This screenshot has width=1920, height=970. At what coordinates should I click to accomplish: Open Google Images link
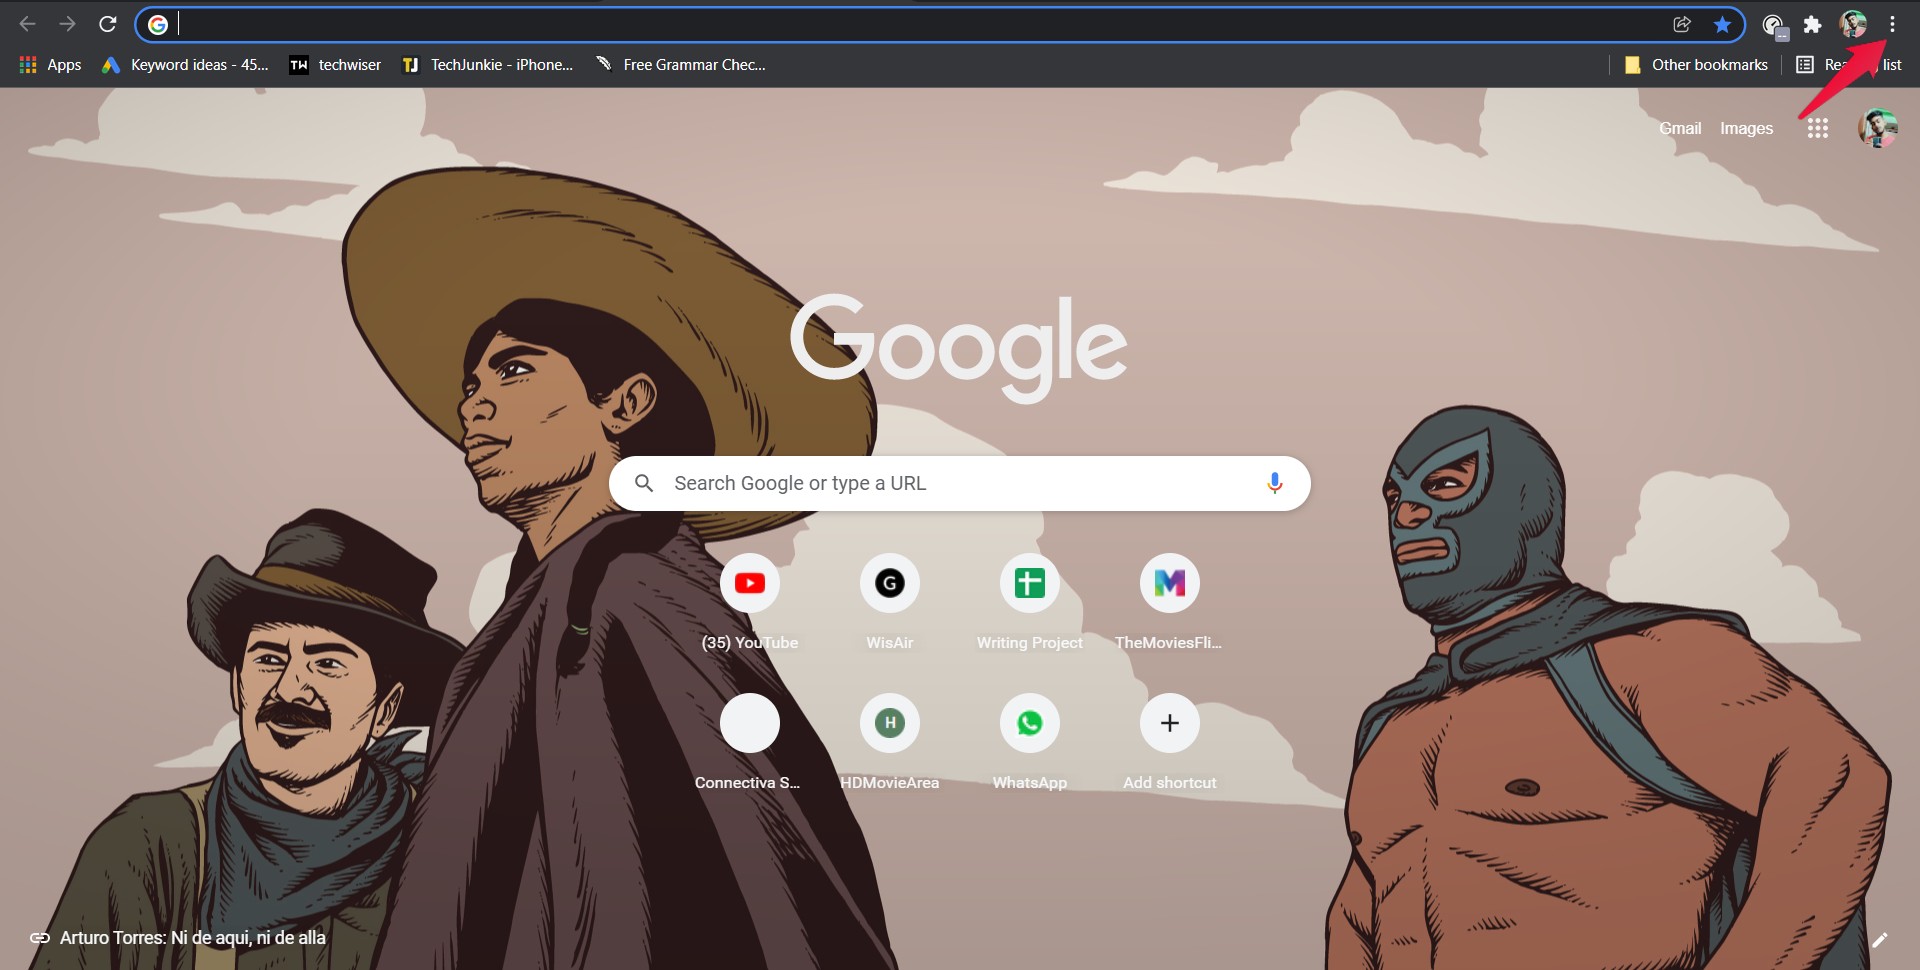coord(1746,128)
